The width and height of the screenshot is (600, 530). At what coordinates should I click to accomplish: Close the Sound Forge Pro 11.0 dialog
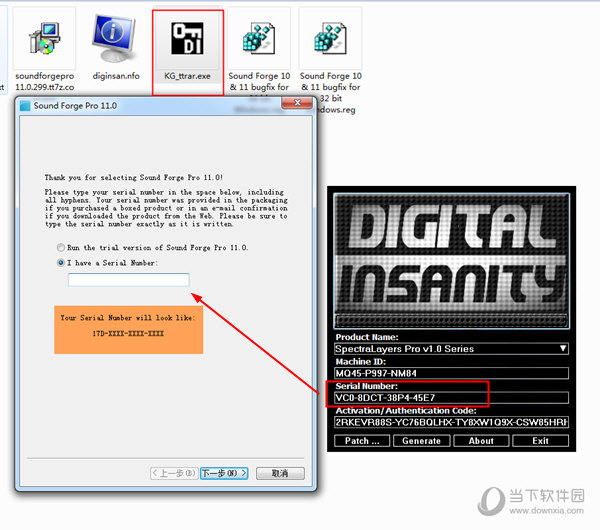[297, 103]
